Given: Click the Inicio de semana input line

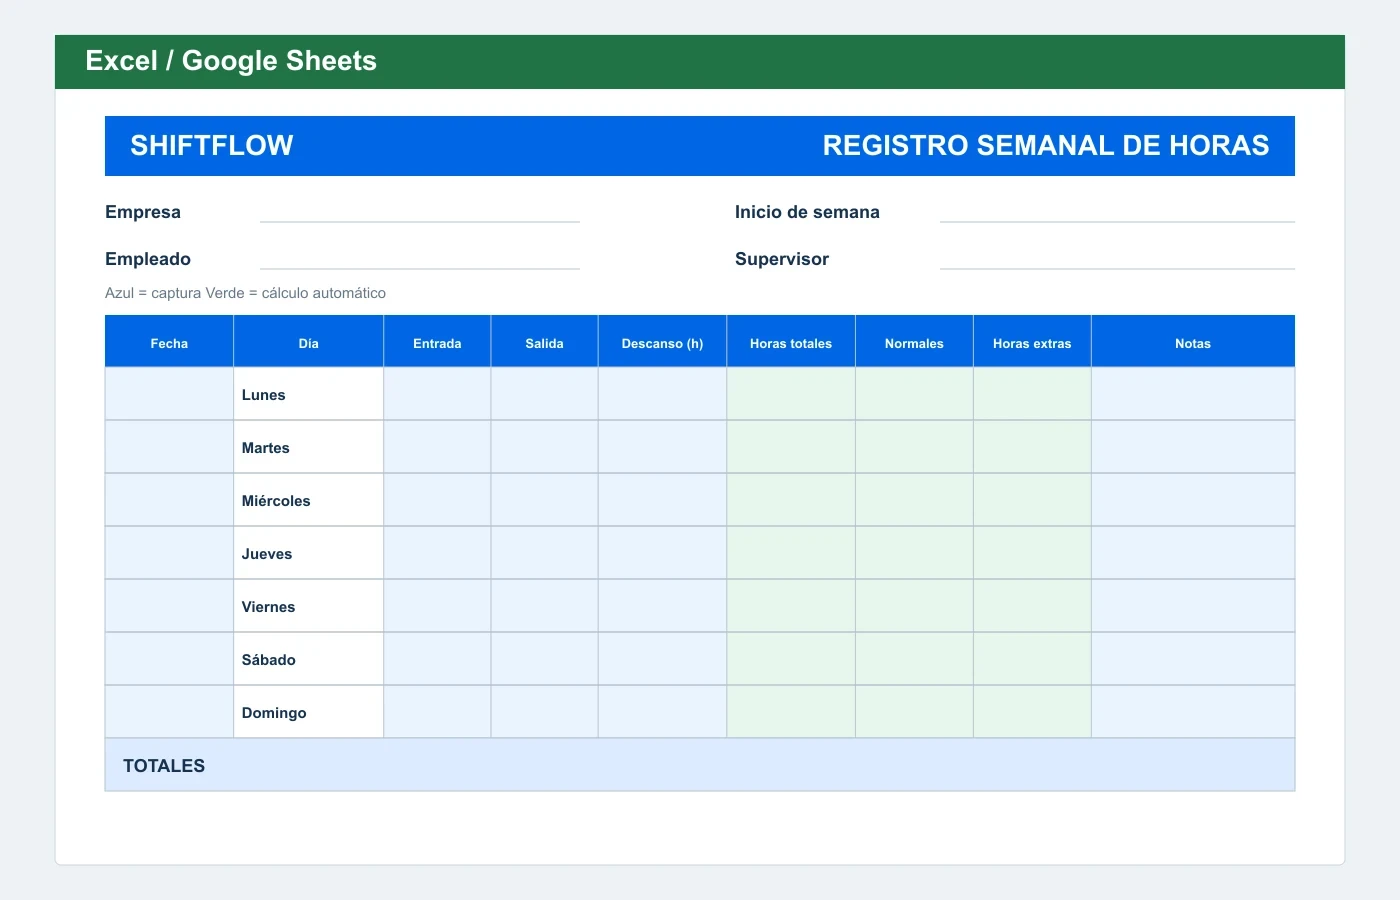Looking at the screenshot, I should coord(1117,212).
